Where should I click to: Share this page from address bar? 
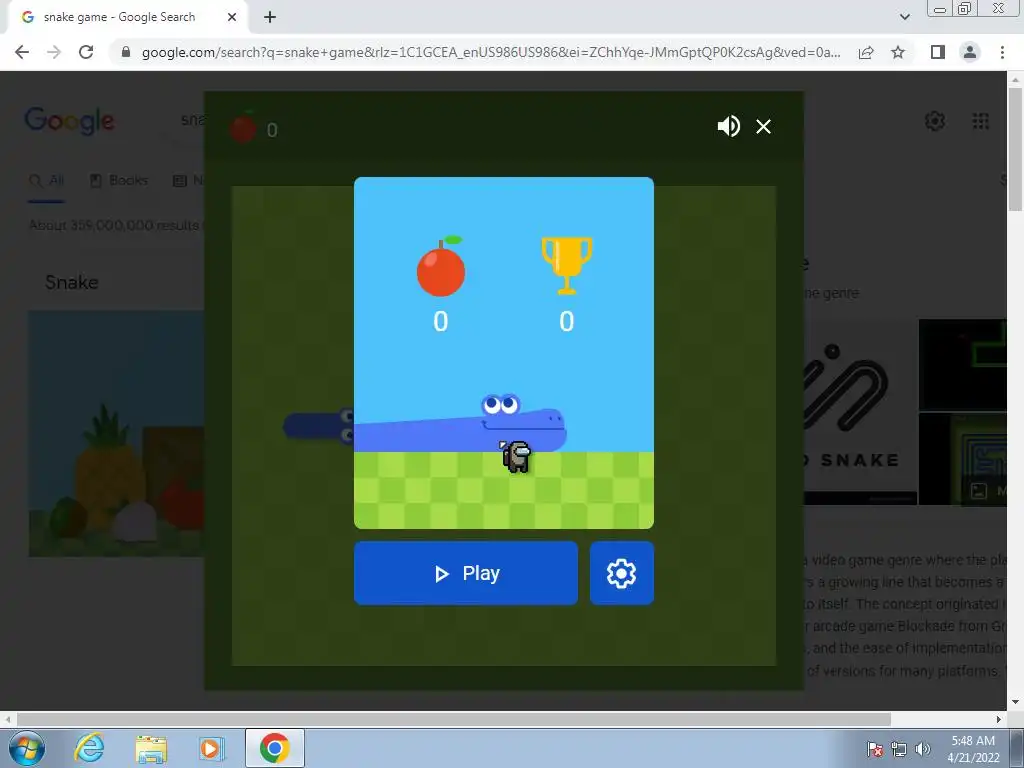point(866,52)
